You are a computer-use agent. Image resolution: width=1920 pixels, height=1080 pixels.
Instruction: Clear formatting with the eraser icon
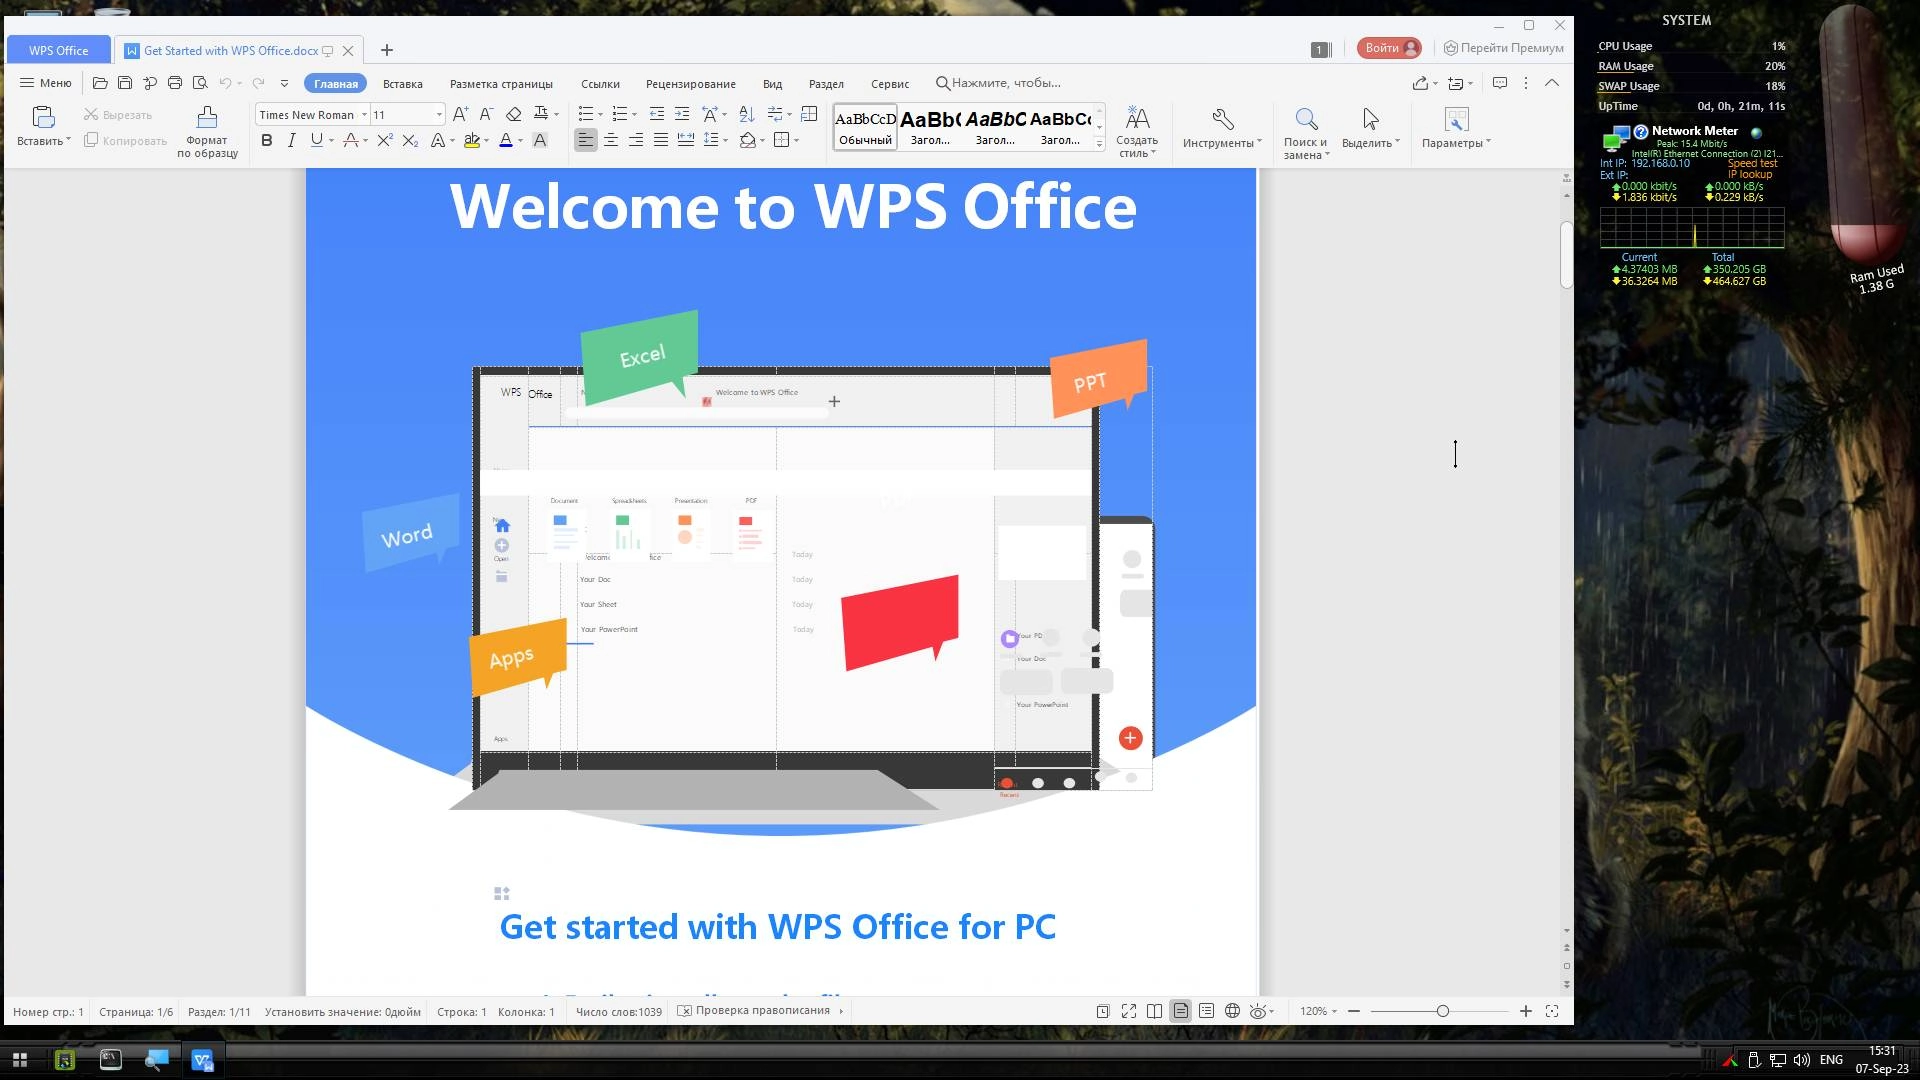513,114
